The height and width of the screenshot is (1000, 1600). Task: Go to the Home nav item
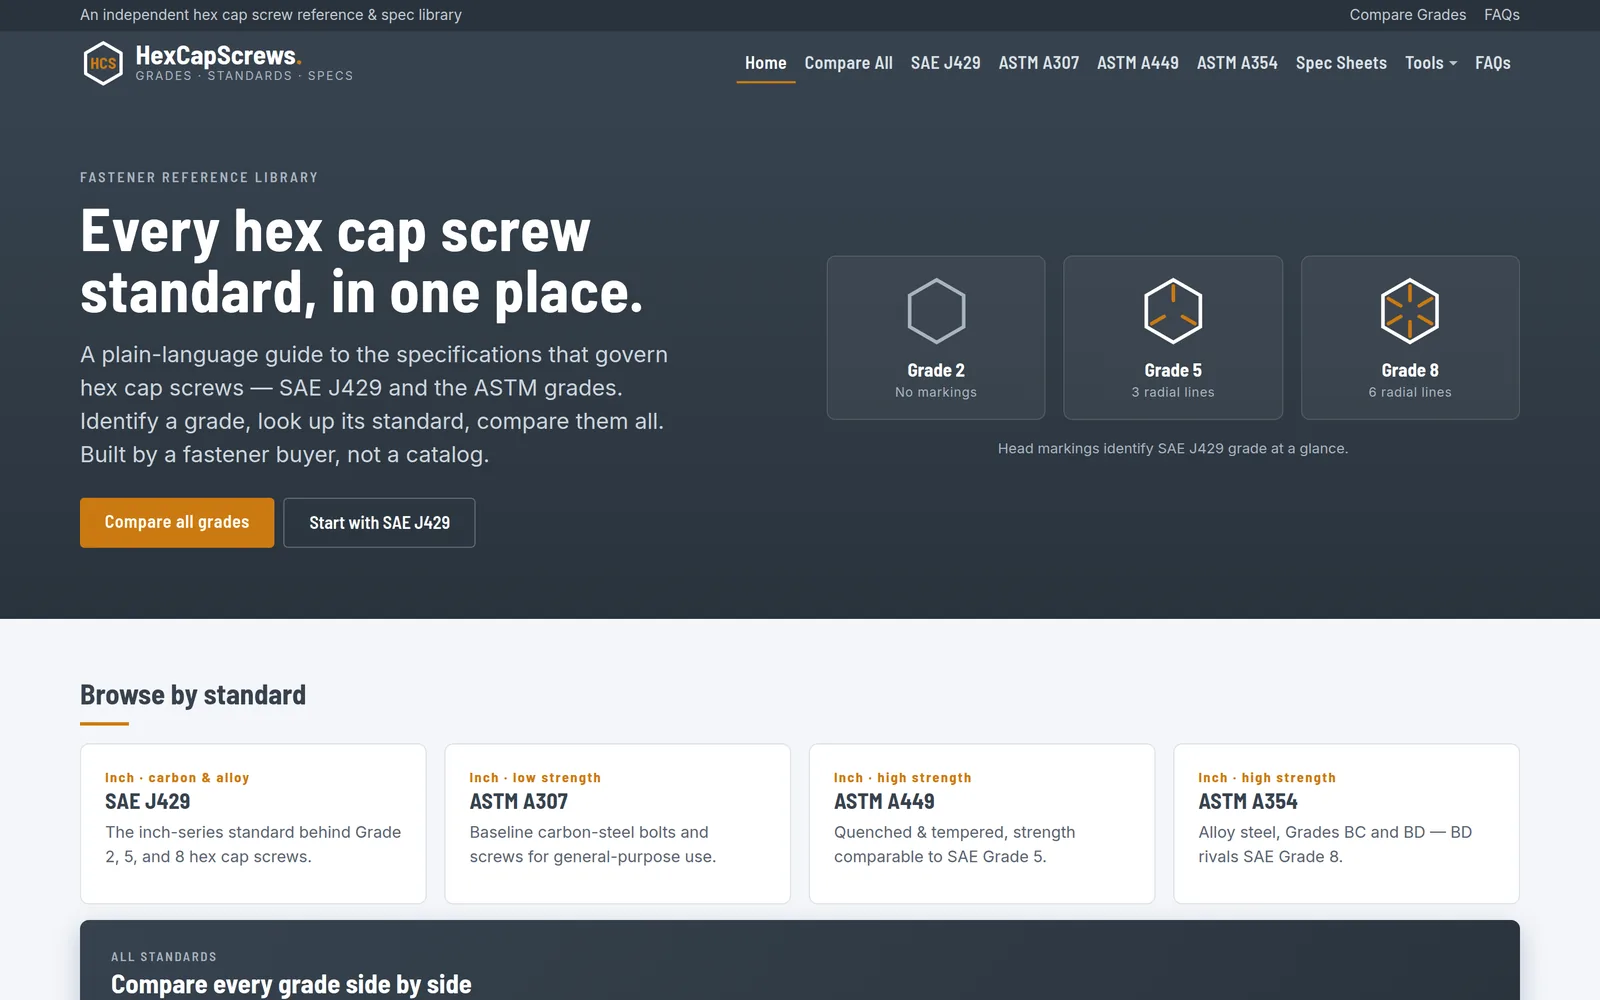(x=765, y=63)
